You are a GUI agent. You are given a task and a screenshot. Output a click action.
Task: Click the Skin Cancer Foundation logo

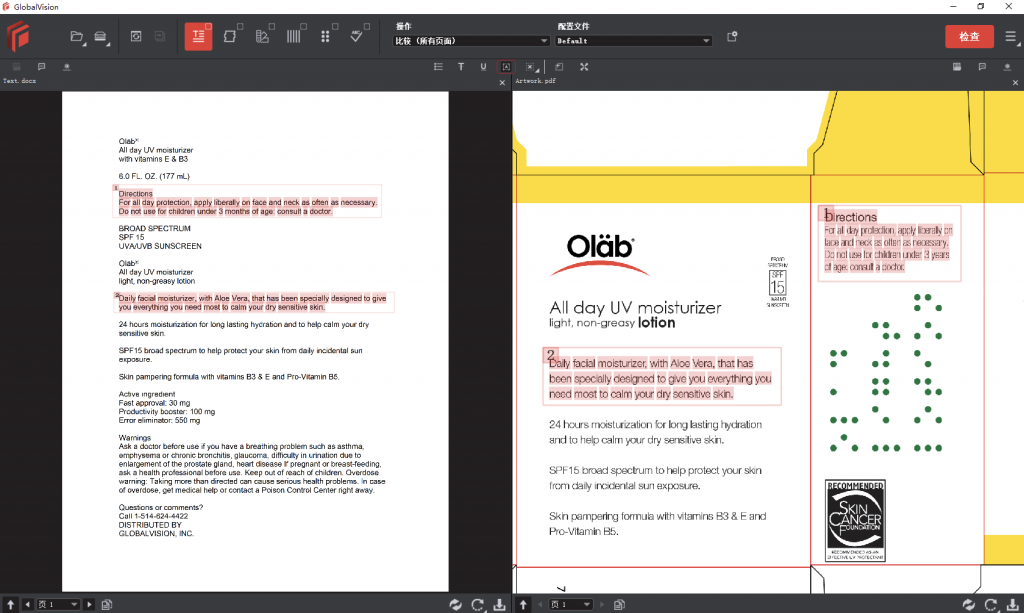click(856, 520)
